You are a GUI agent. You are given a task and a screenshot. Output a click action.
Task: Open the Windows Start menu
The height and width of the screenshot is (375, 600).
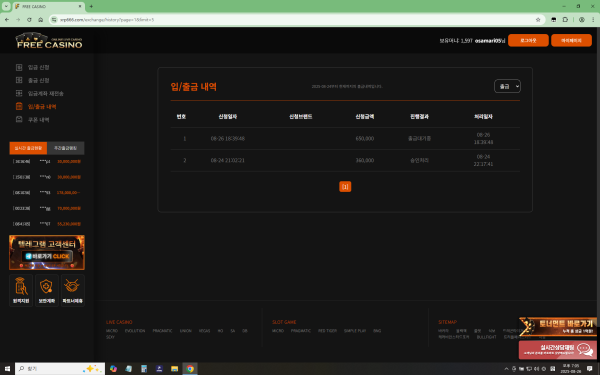(x=7, y=369)
